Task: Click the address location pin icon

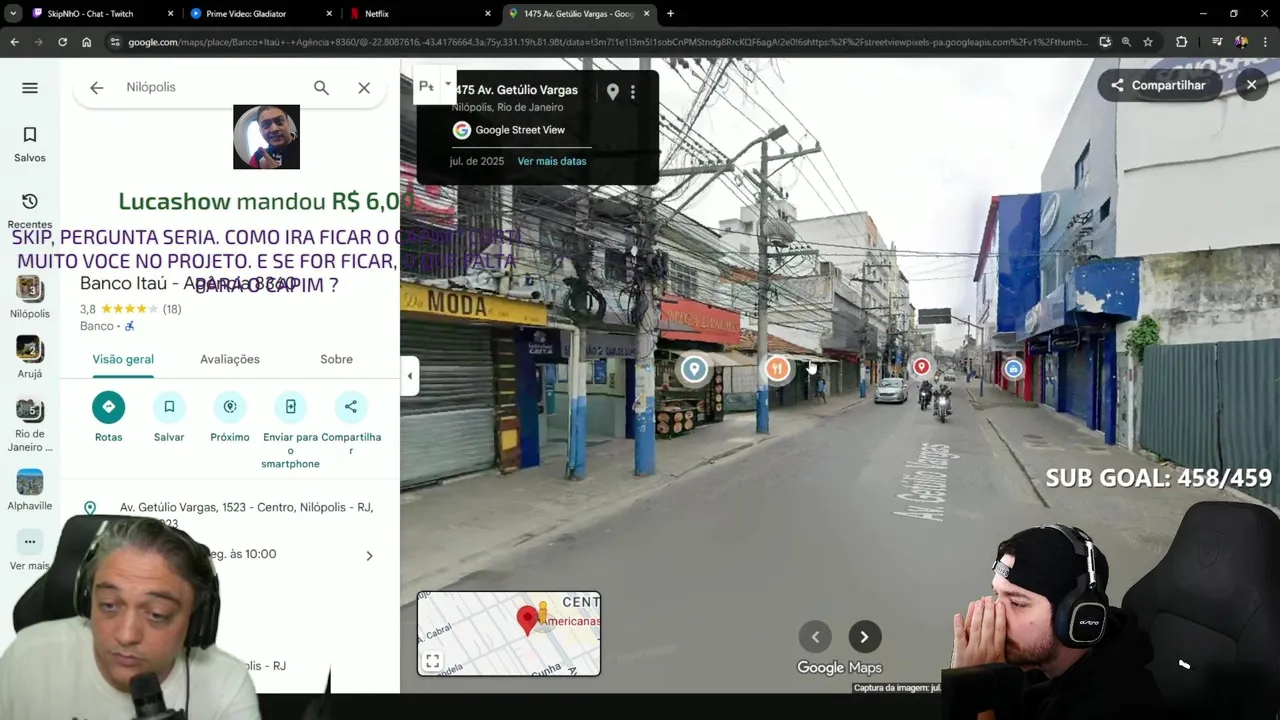Action: [90, 508]
